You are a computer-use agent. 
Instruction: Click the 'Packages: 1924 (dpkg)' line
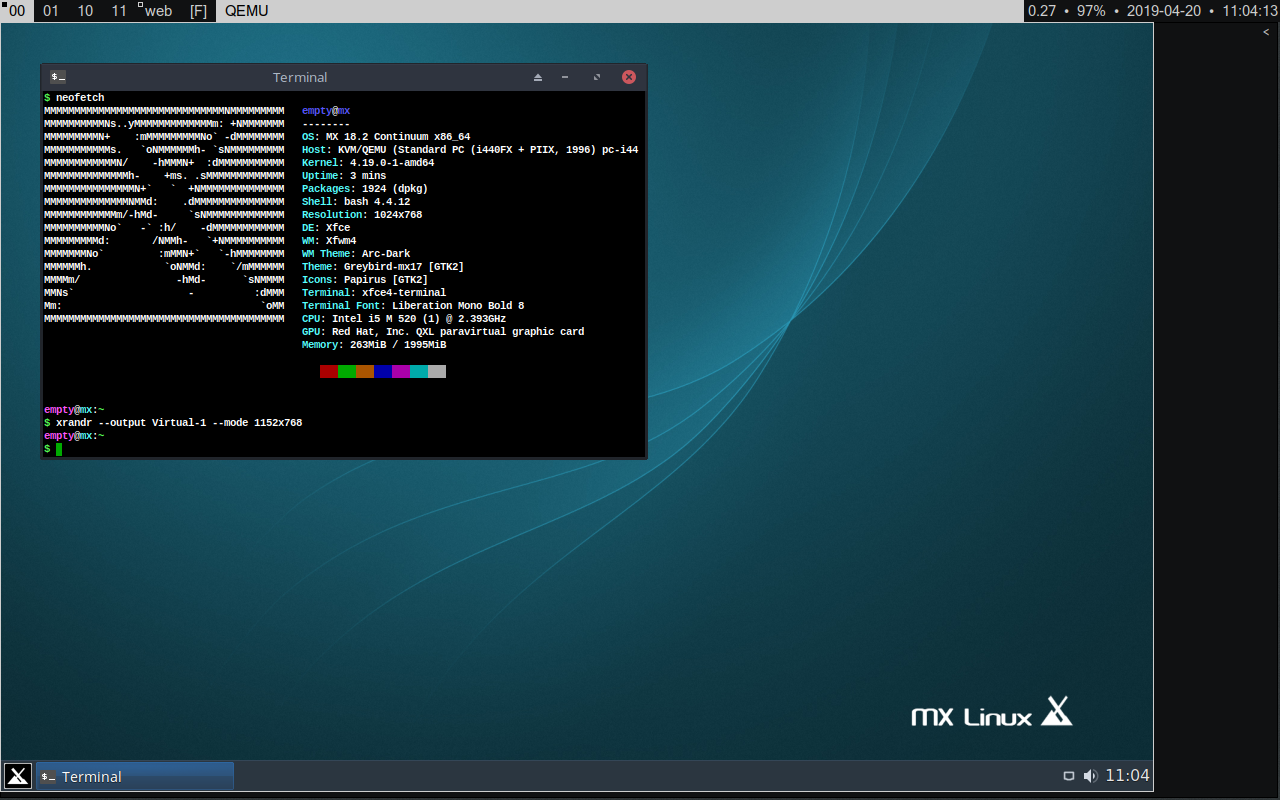point(365,189)
